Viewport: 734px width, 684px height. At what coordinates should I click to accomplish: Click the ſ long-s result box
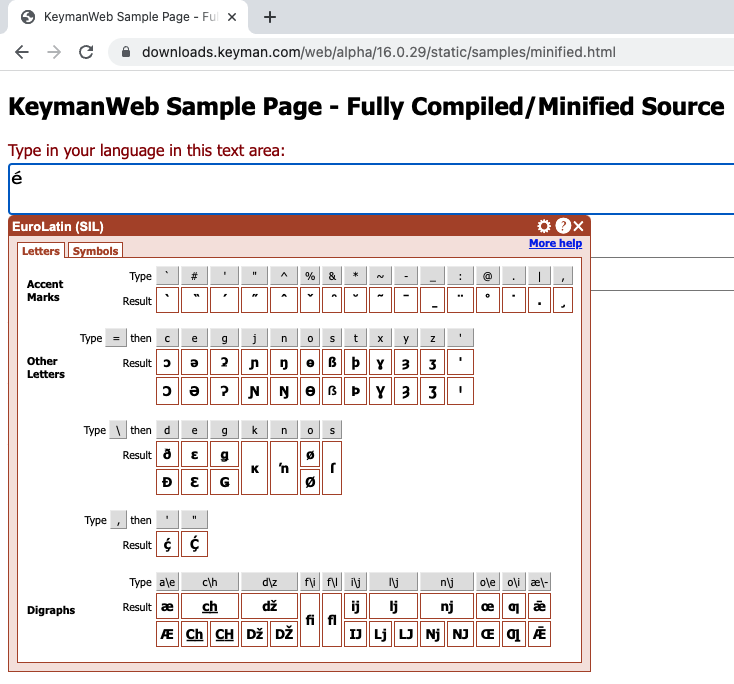point(332,468)
